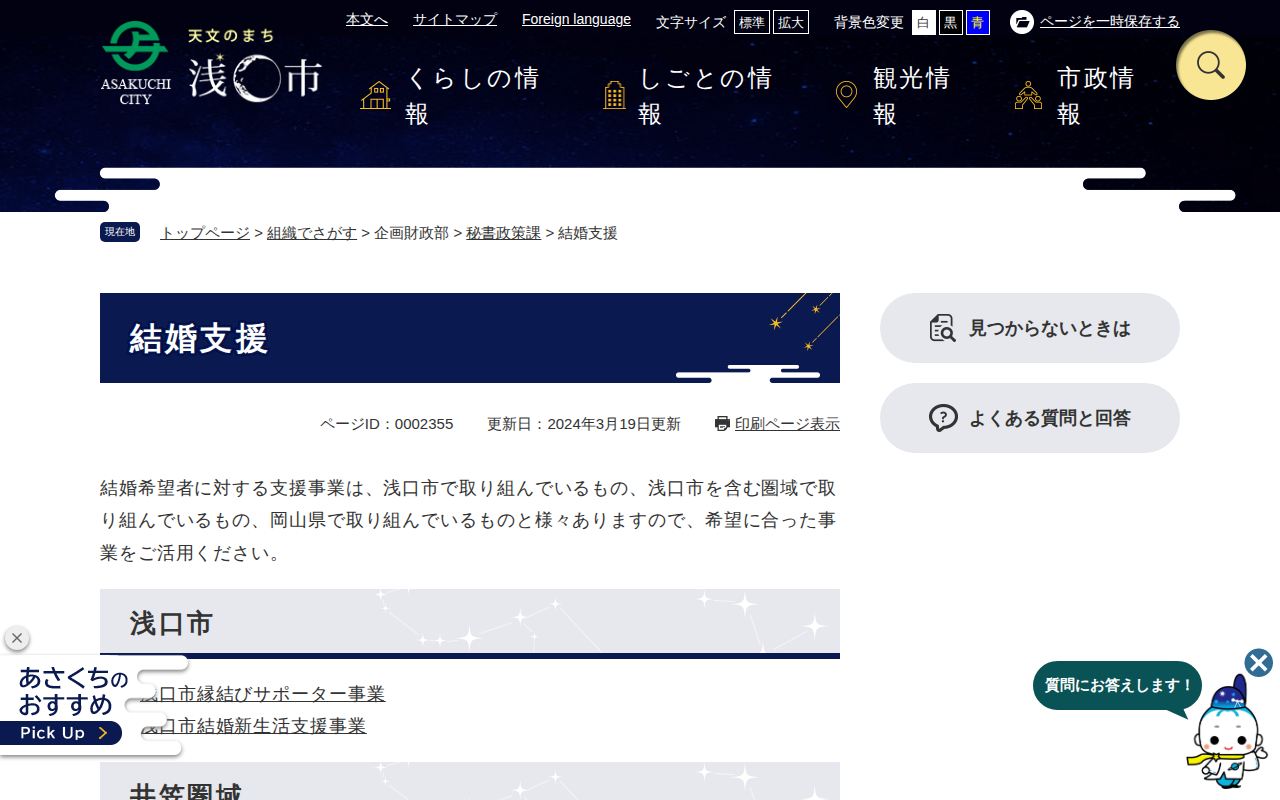
Task: Click ページを一時保存する link
Action: coord(1110,22)
